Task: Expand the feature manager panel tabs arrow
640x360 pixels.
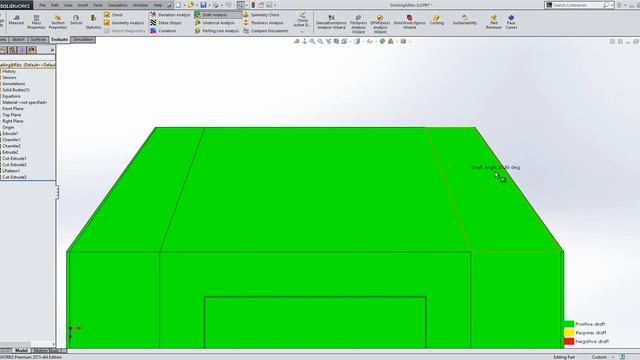Action: [x=53, y=50]
